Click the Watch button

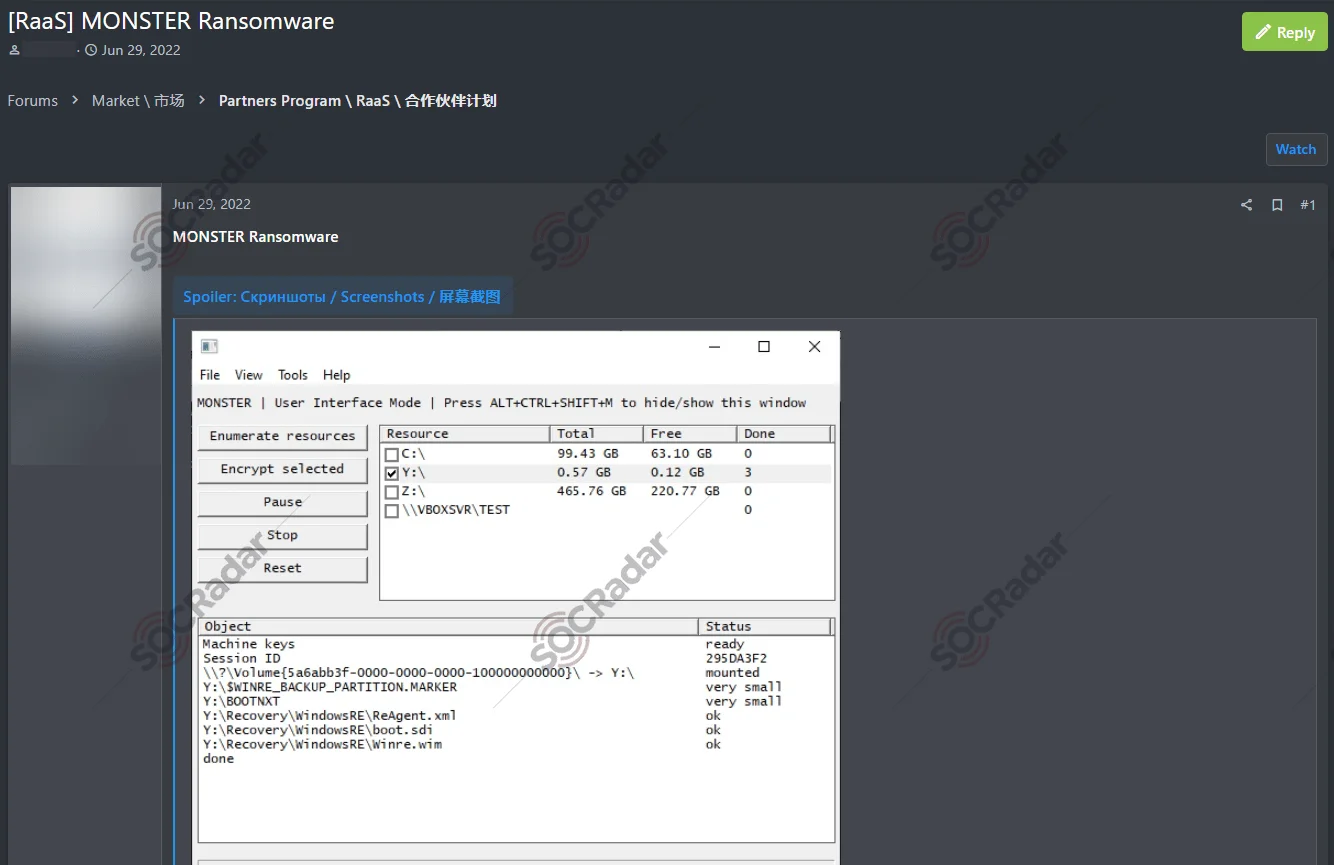1296,149
